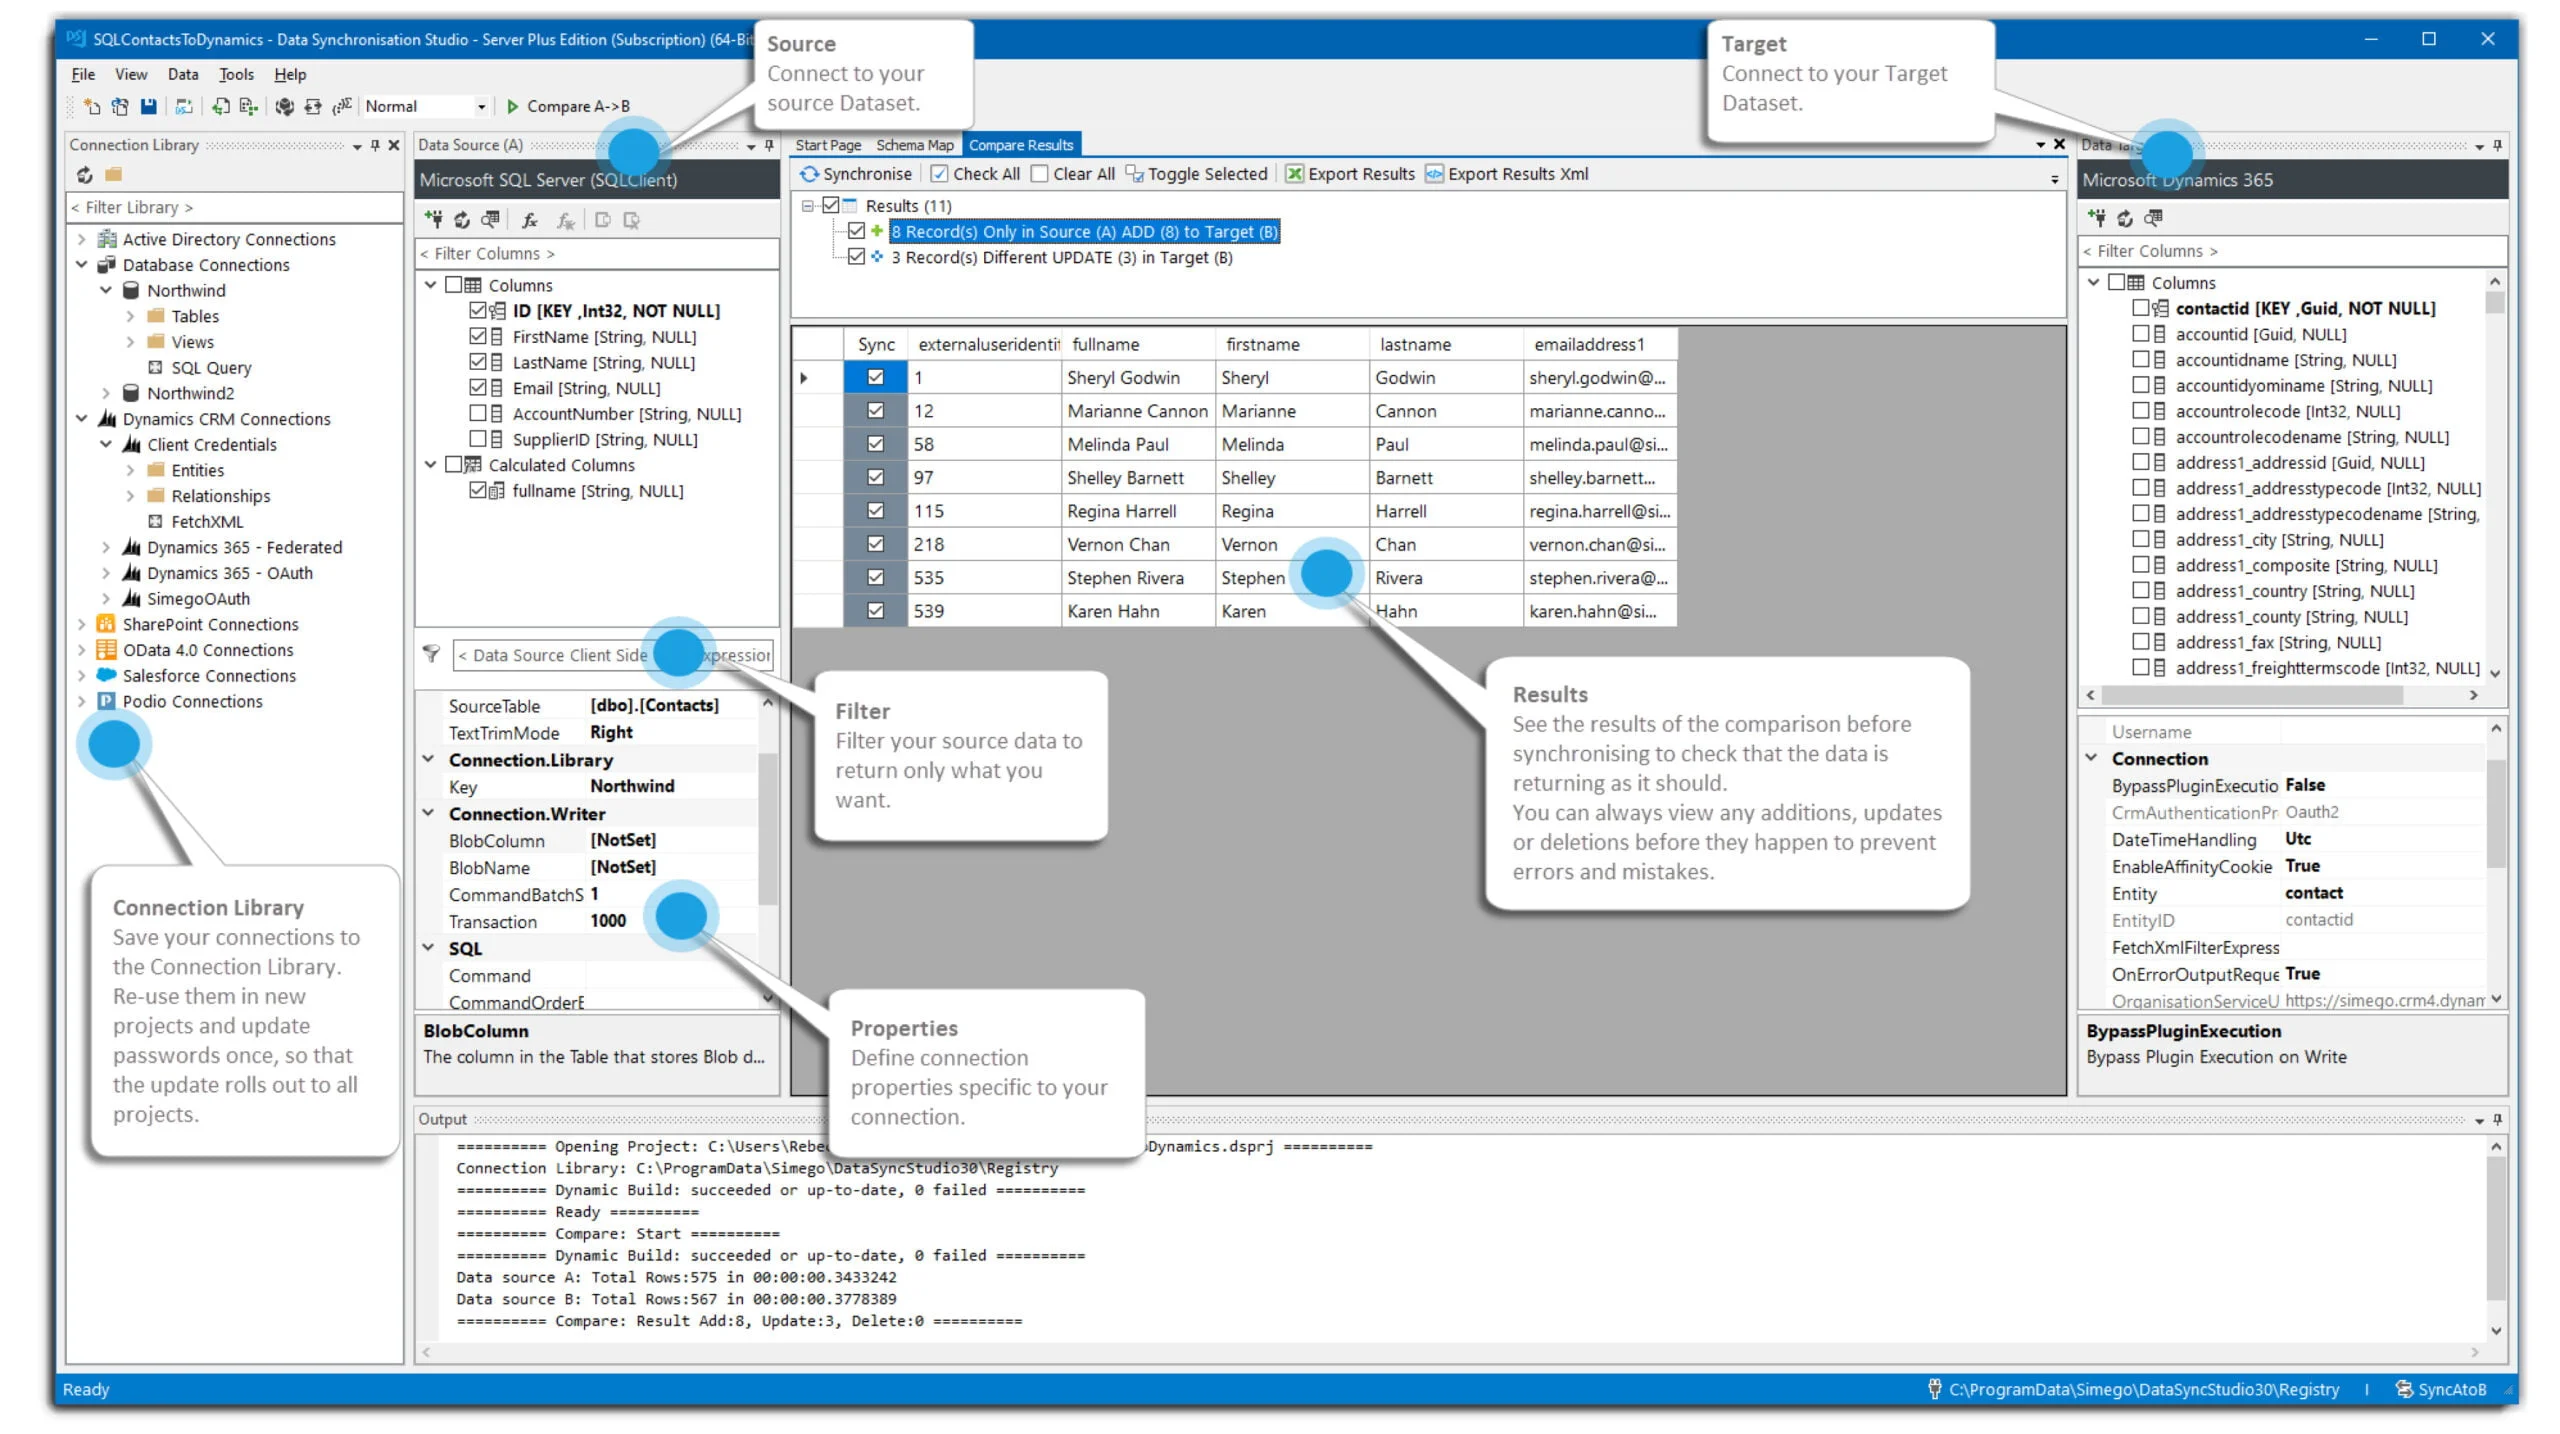Screen dimensions: 2560x1434
Task: Untick sync checkbox for Vernon Chan row
Action: [875, 545]
